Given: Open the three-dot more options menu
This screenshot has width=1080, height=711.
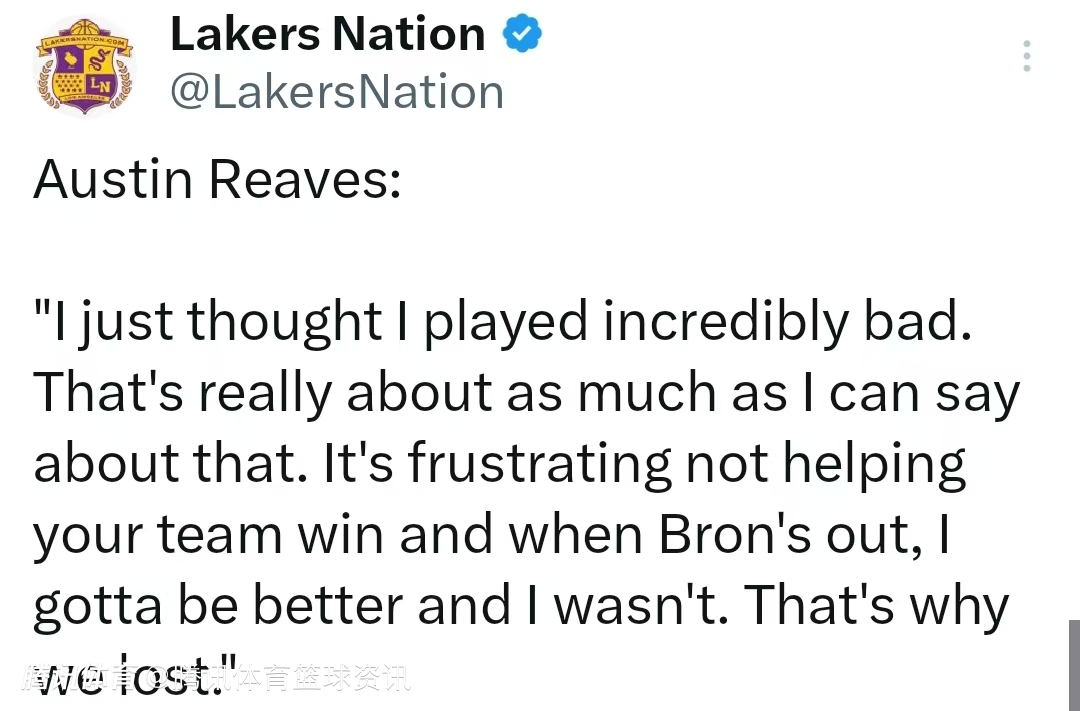Looking at the screenshot, I should 1026,56.
